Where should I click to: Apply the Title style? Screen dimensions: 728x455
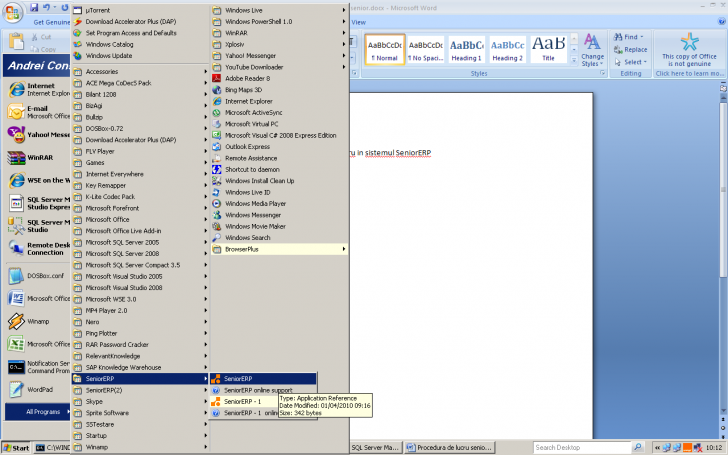click(x=548, y=49)
